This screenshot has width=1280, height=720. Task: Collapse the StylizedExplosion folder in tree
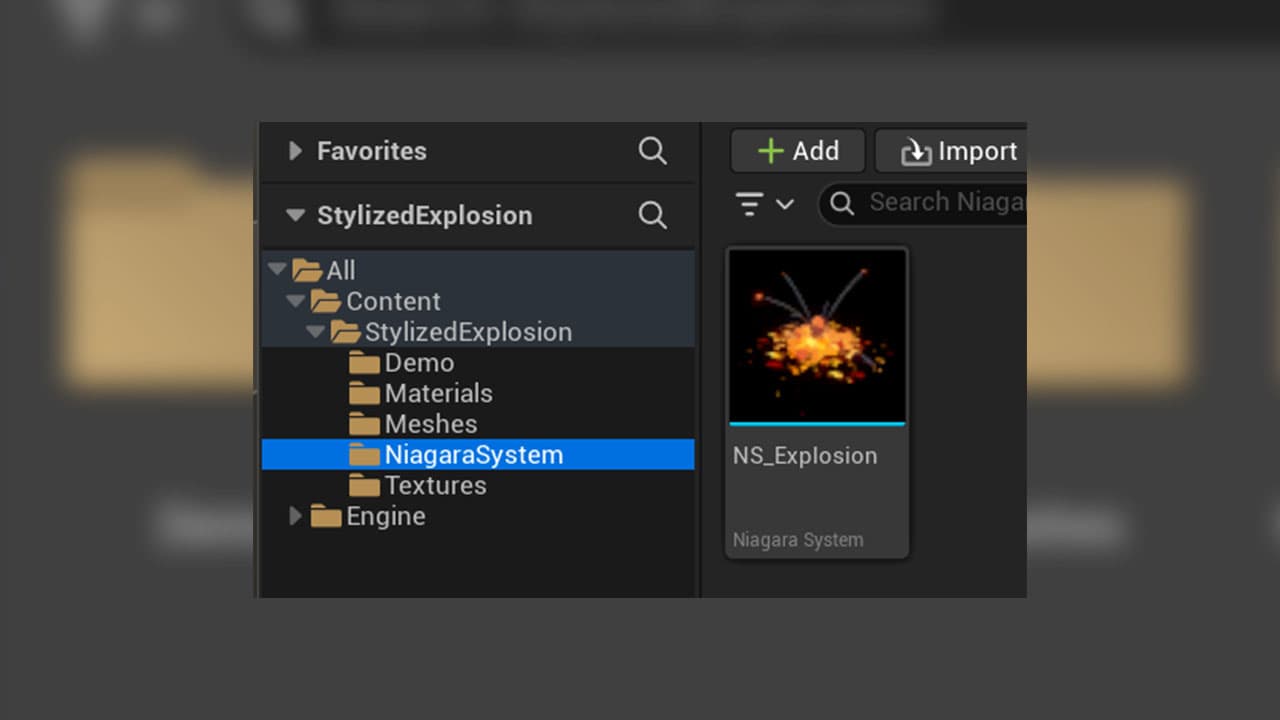[x=315, y=332]
